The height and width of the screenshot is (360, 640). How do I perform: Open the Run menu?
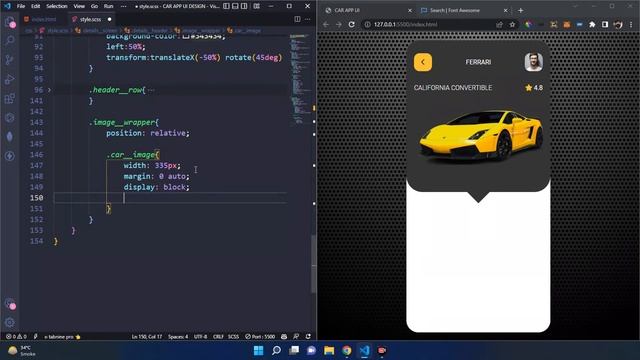108,6
